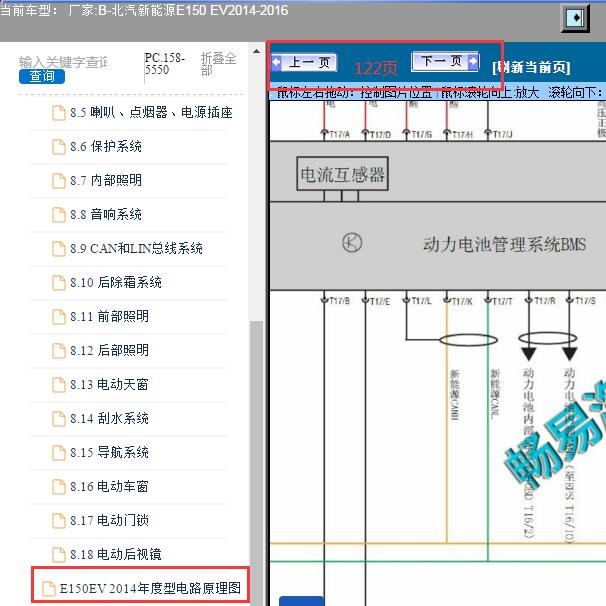
Task: Click the document icon beside 8.15 导航系统
Action: point(59,453)
